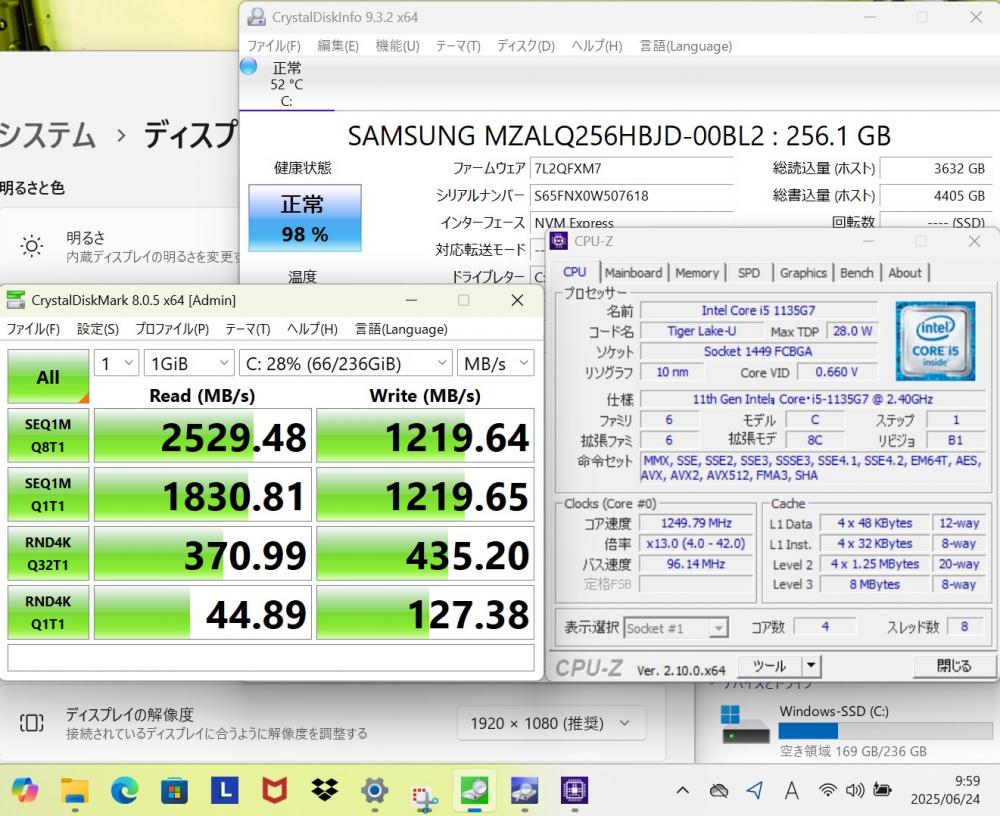Open ディスク(D) menu in CrystalDiskInfo
Screen dimensions: 1000x816
coord(526,46)
